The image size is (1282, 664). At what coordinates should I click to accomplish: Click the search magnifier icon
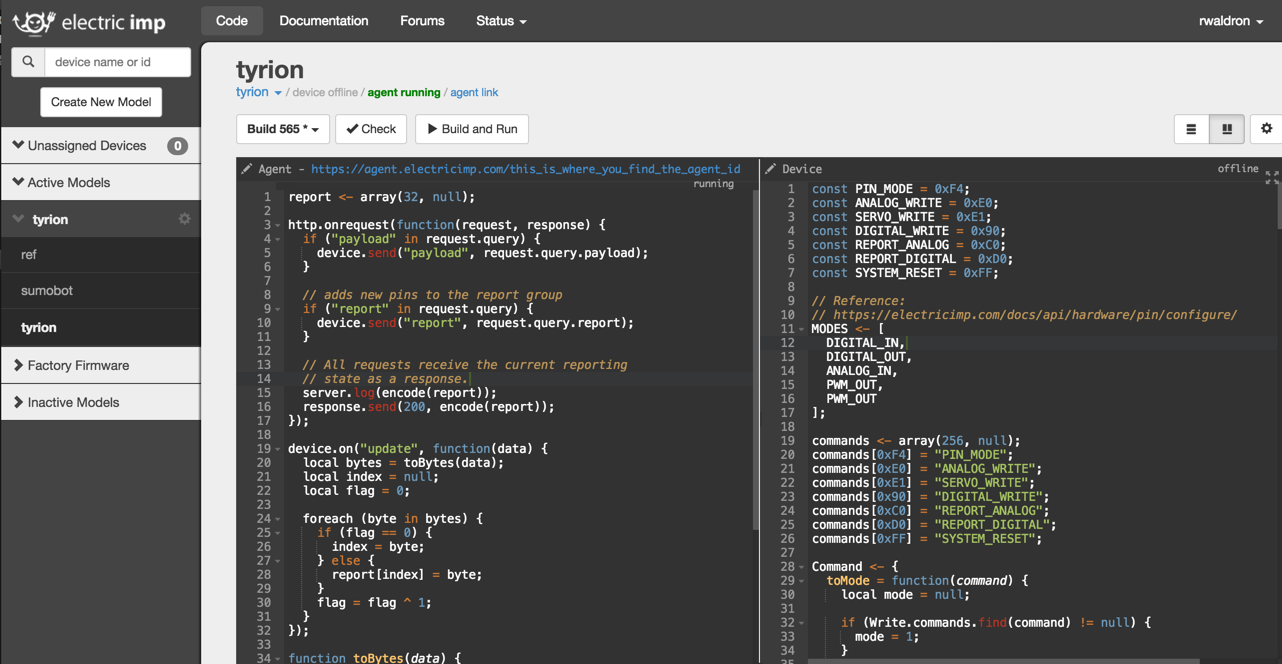[x=28, y=62]
